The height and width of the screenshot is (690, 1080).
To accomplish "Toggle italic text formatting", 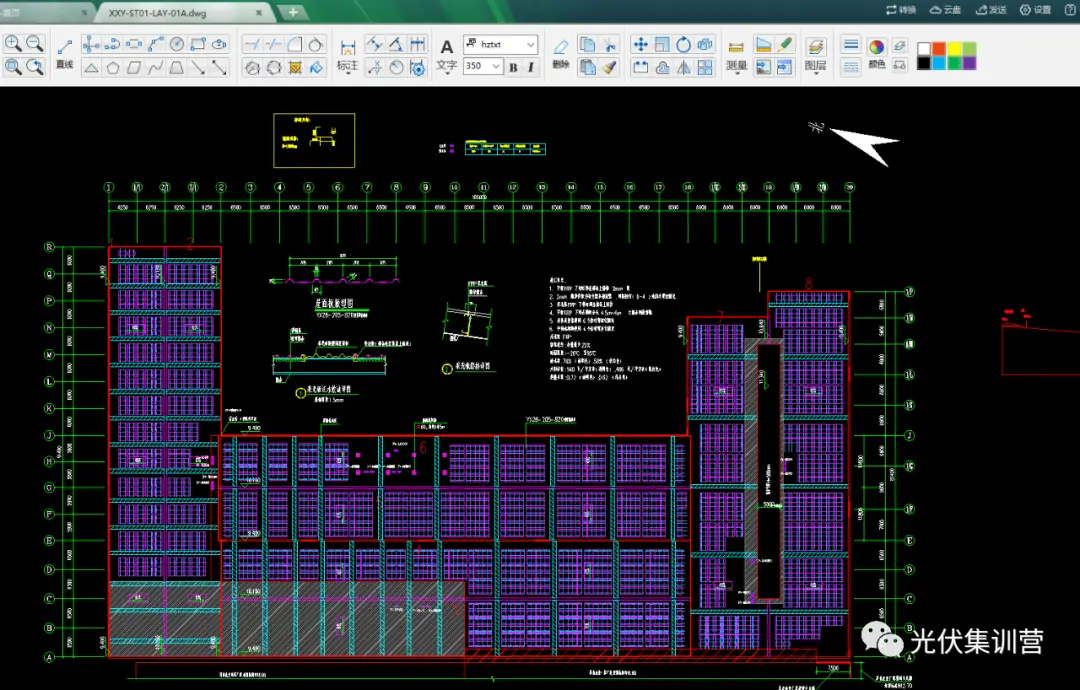I will pyautogui.click(x=530, y=67).
